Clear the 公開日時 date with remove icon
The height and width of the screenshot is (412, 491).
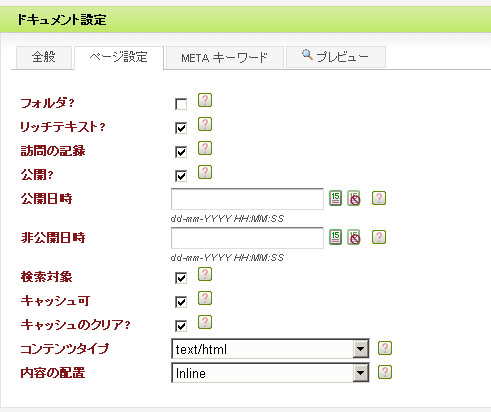click(354, 198)
